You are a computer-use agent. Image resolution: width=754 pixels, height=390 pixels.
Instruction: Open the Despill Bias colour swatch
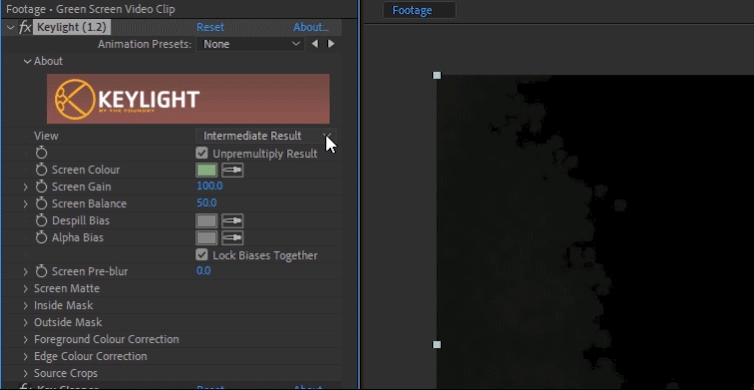(x=207, y=221)
